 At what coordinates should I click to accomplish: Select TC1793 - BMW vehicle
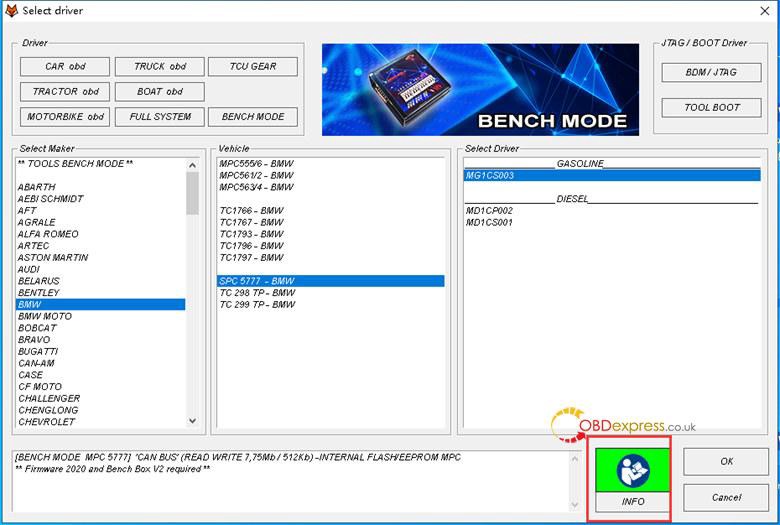(x=331, y=234)
